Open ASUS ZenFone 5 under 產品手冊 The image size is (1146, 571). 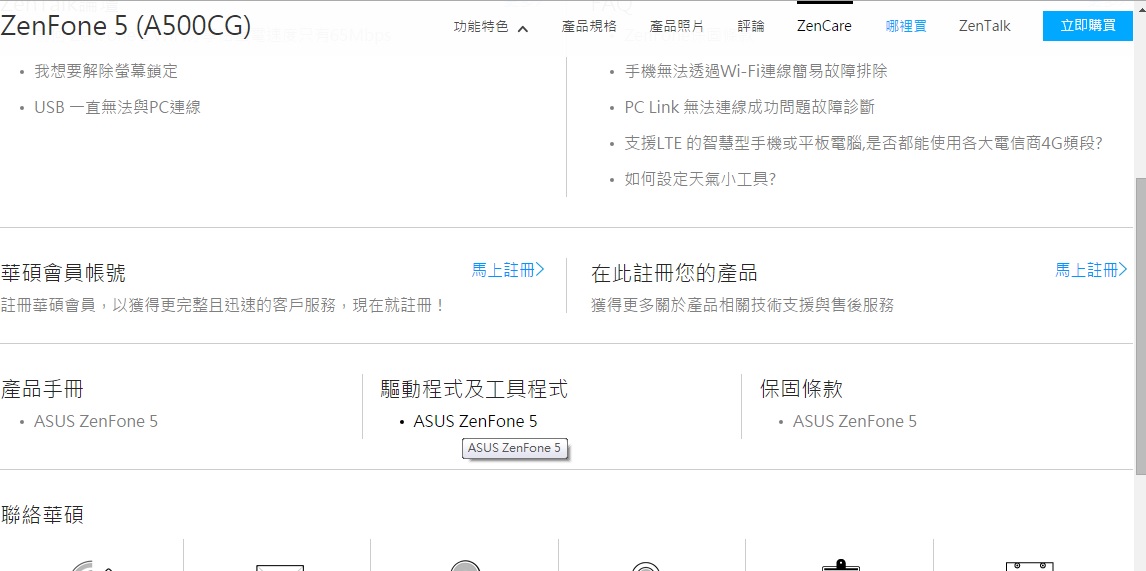click(x=96, y=421)
